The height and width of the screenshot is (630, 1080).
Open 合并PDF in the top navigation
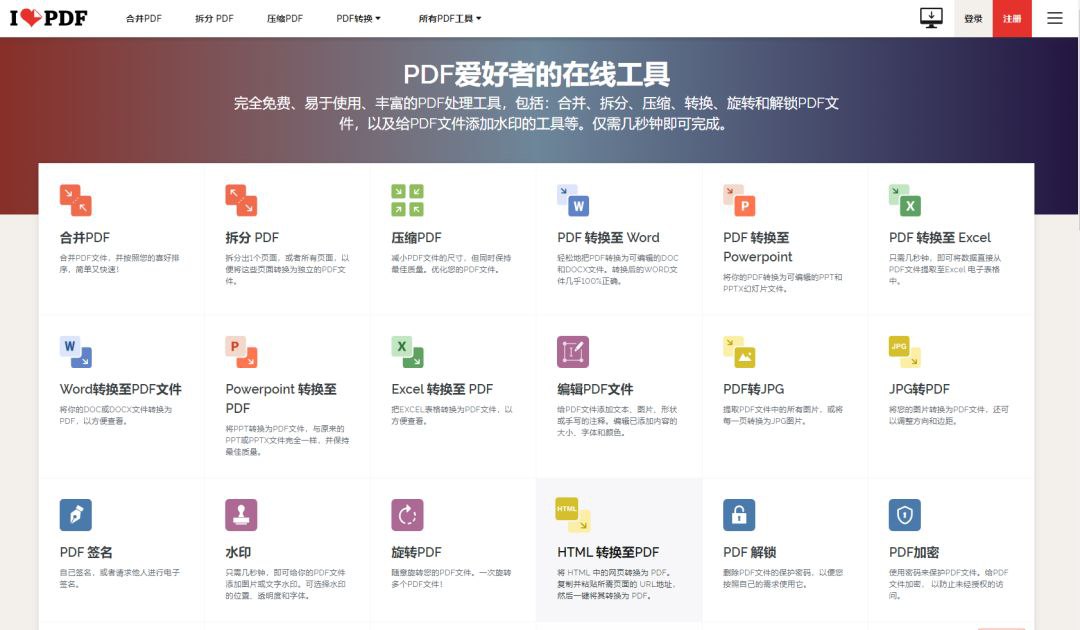[143, 19]
